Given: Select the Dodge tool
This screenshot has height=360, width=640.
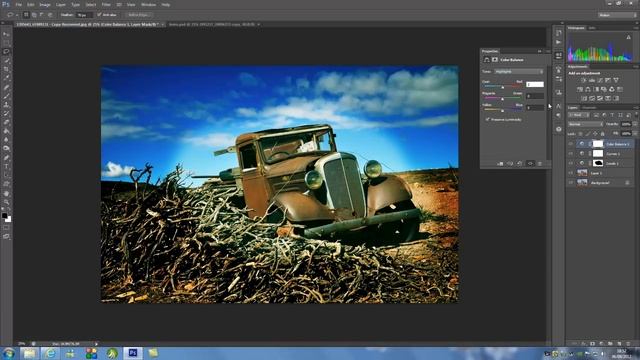Looking at the screenshot, I should (6, 149).
